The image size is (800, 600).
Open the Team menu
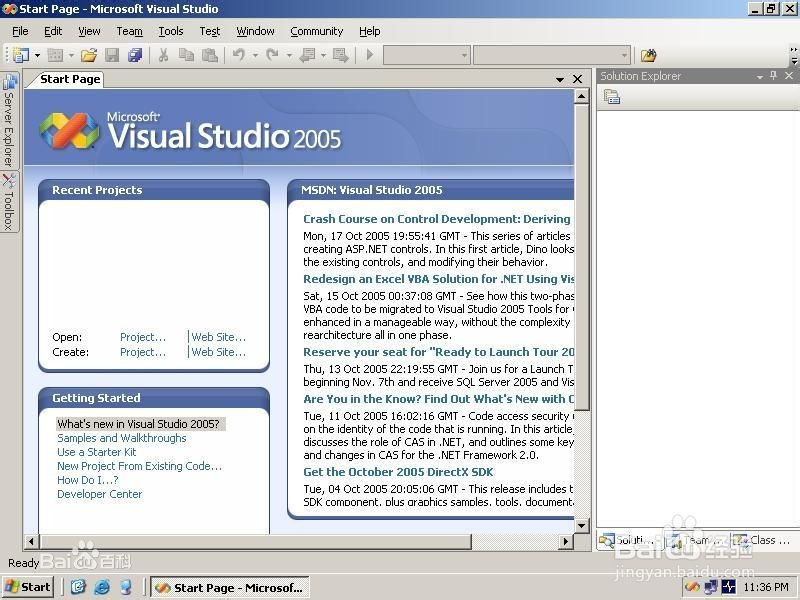tap(130, 31)
